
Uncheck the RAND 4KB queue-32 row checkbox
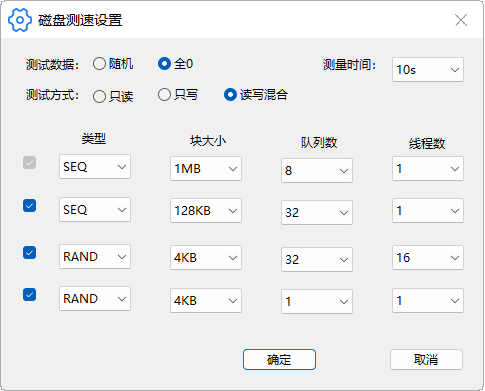(x=29, y=252)
